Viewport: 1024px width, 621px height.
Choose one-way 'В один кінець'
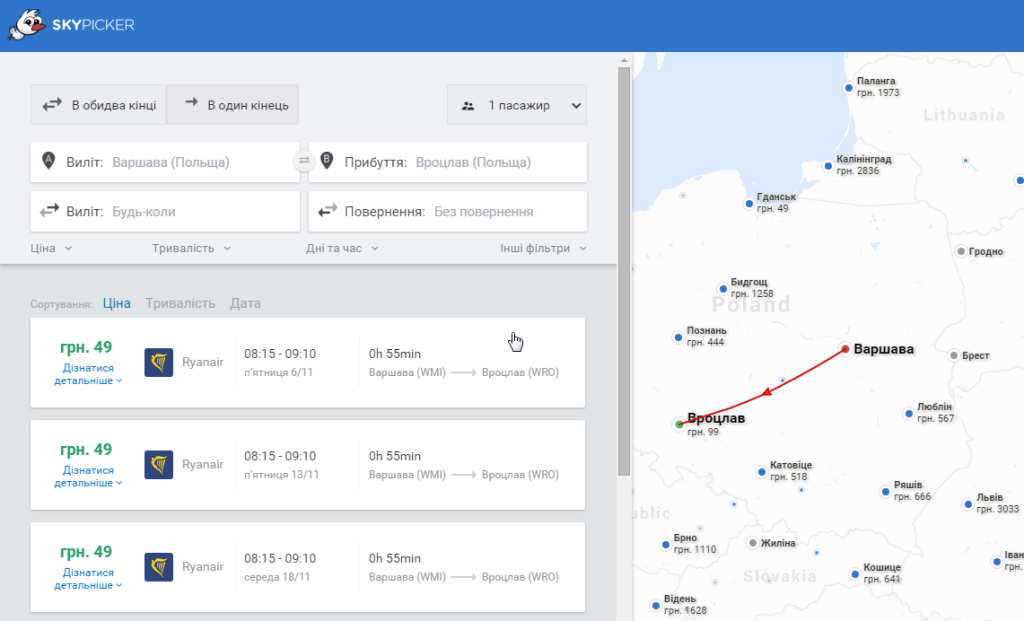tap(232, 104)
